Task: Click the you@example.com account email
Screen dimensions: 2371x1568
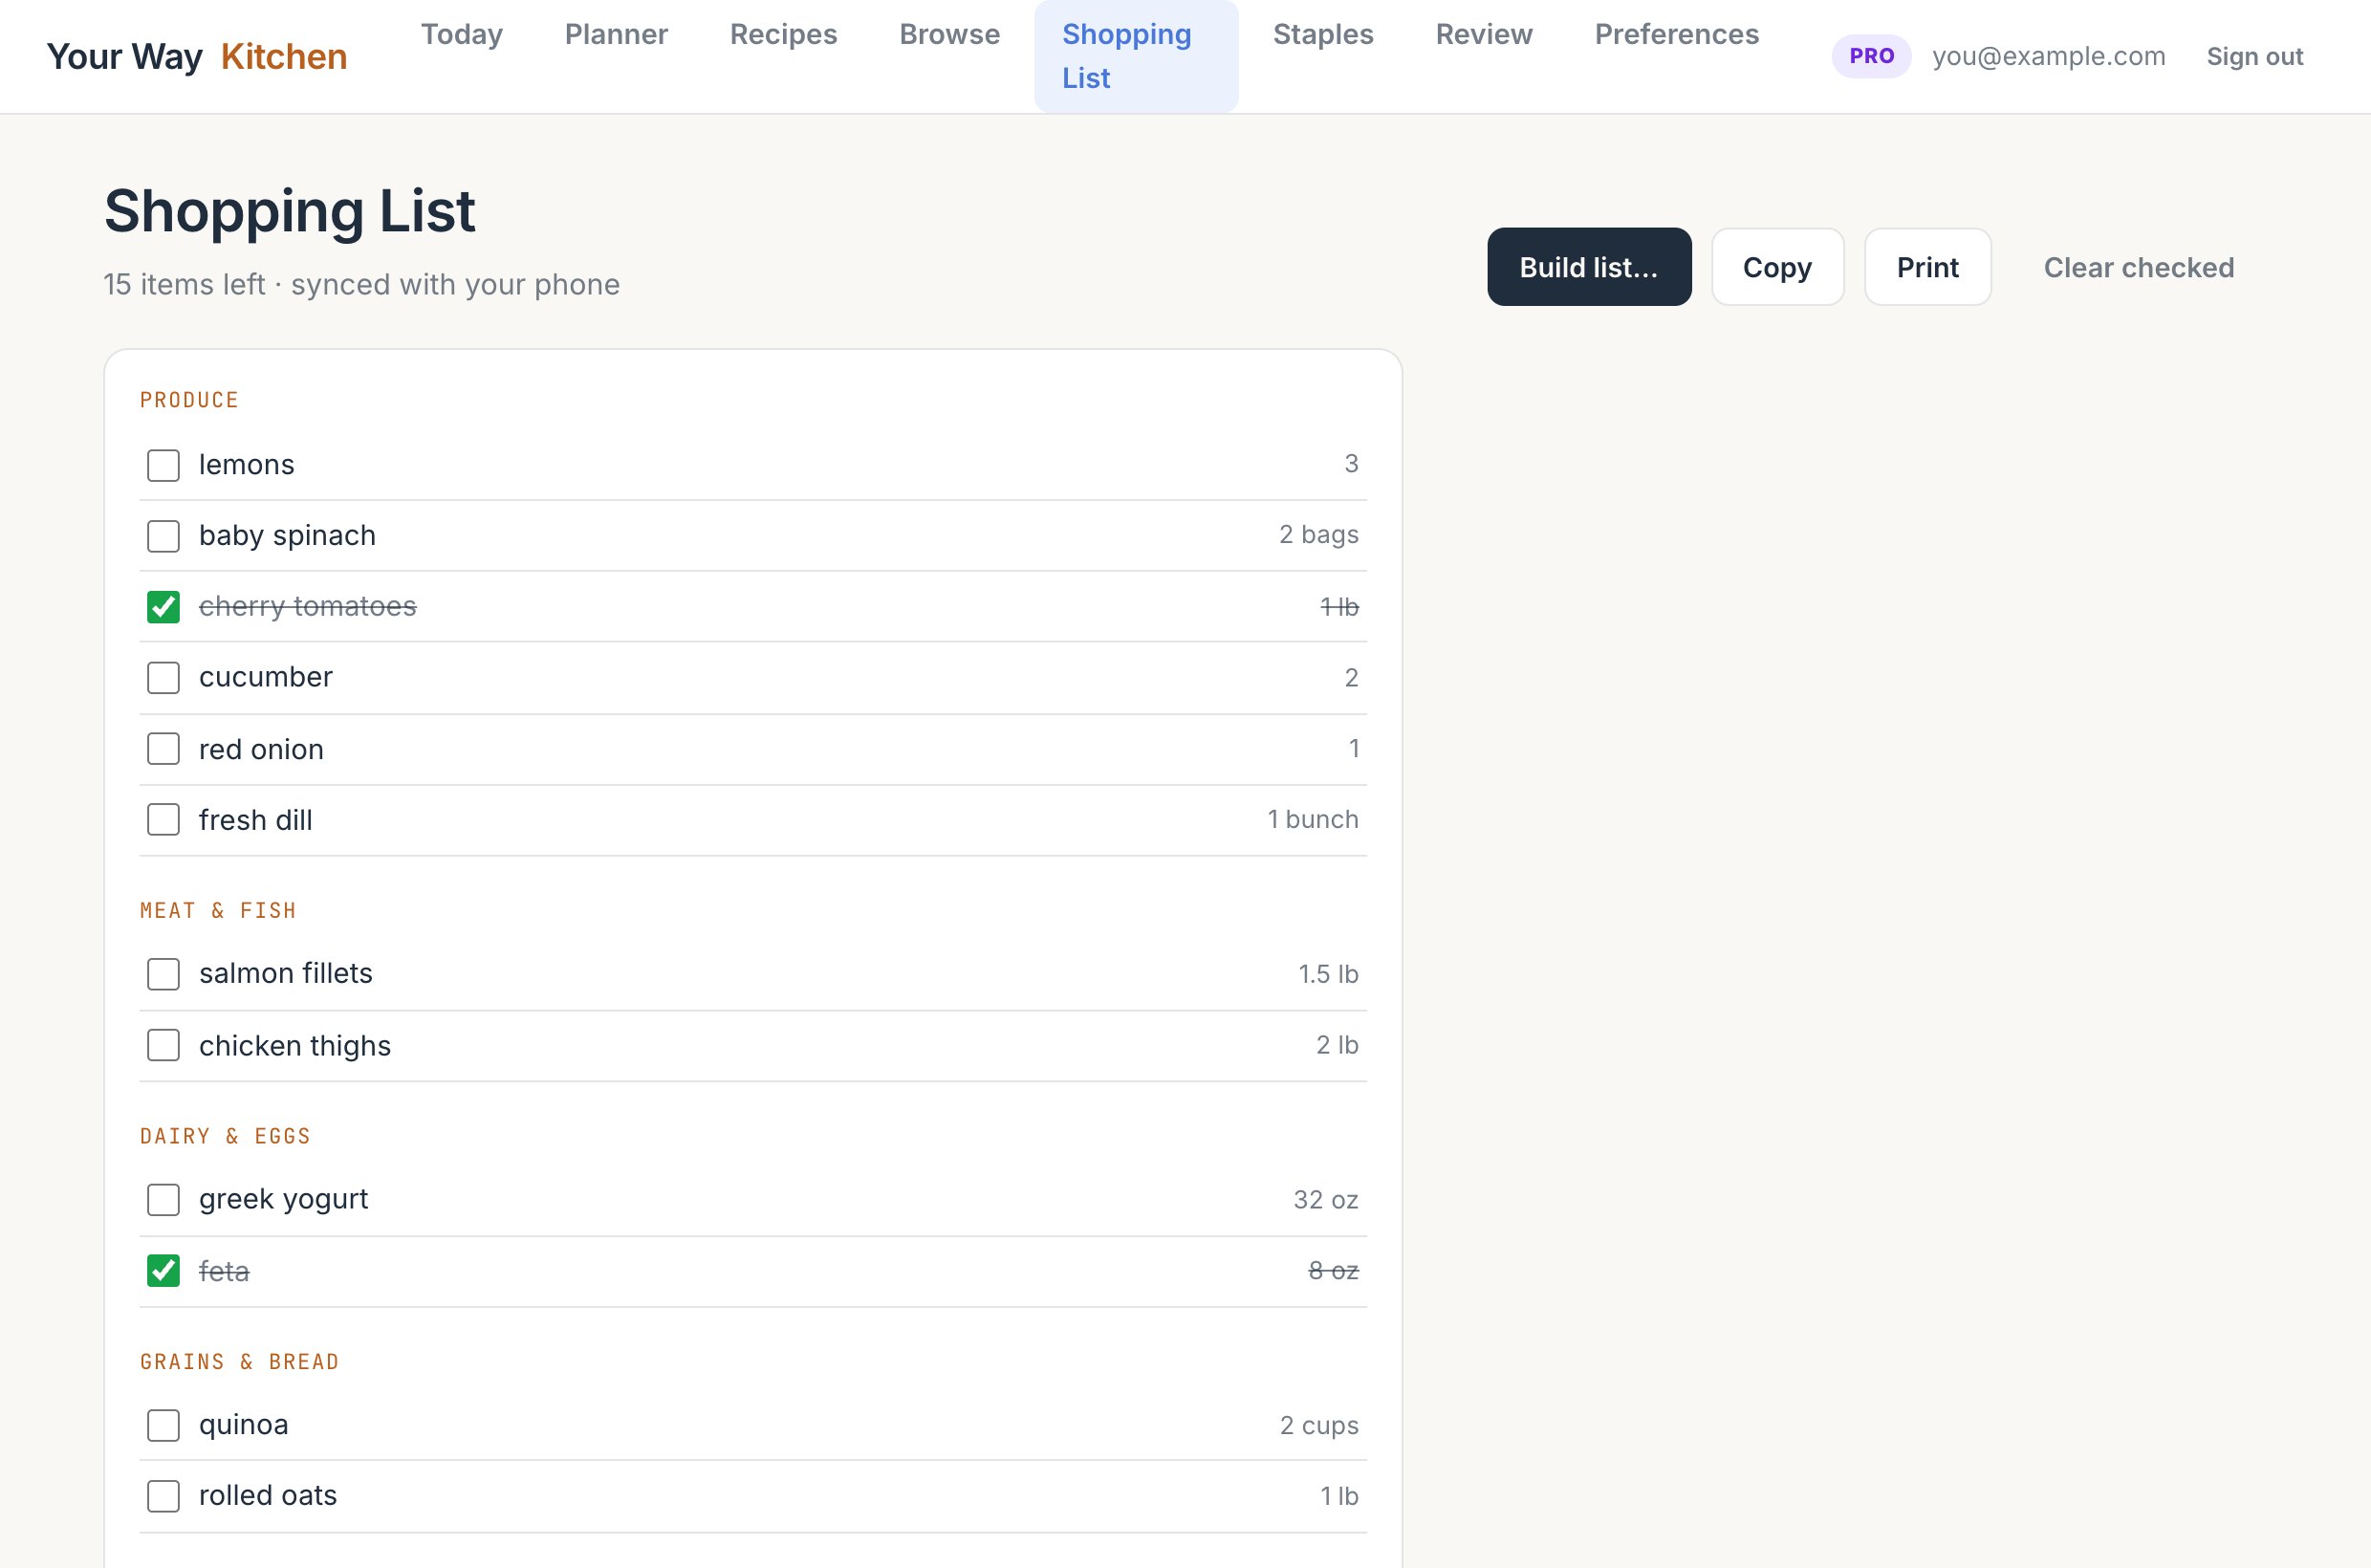Action: point(2048,56)
